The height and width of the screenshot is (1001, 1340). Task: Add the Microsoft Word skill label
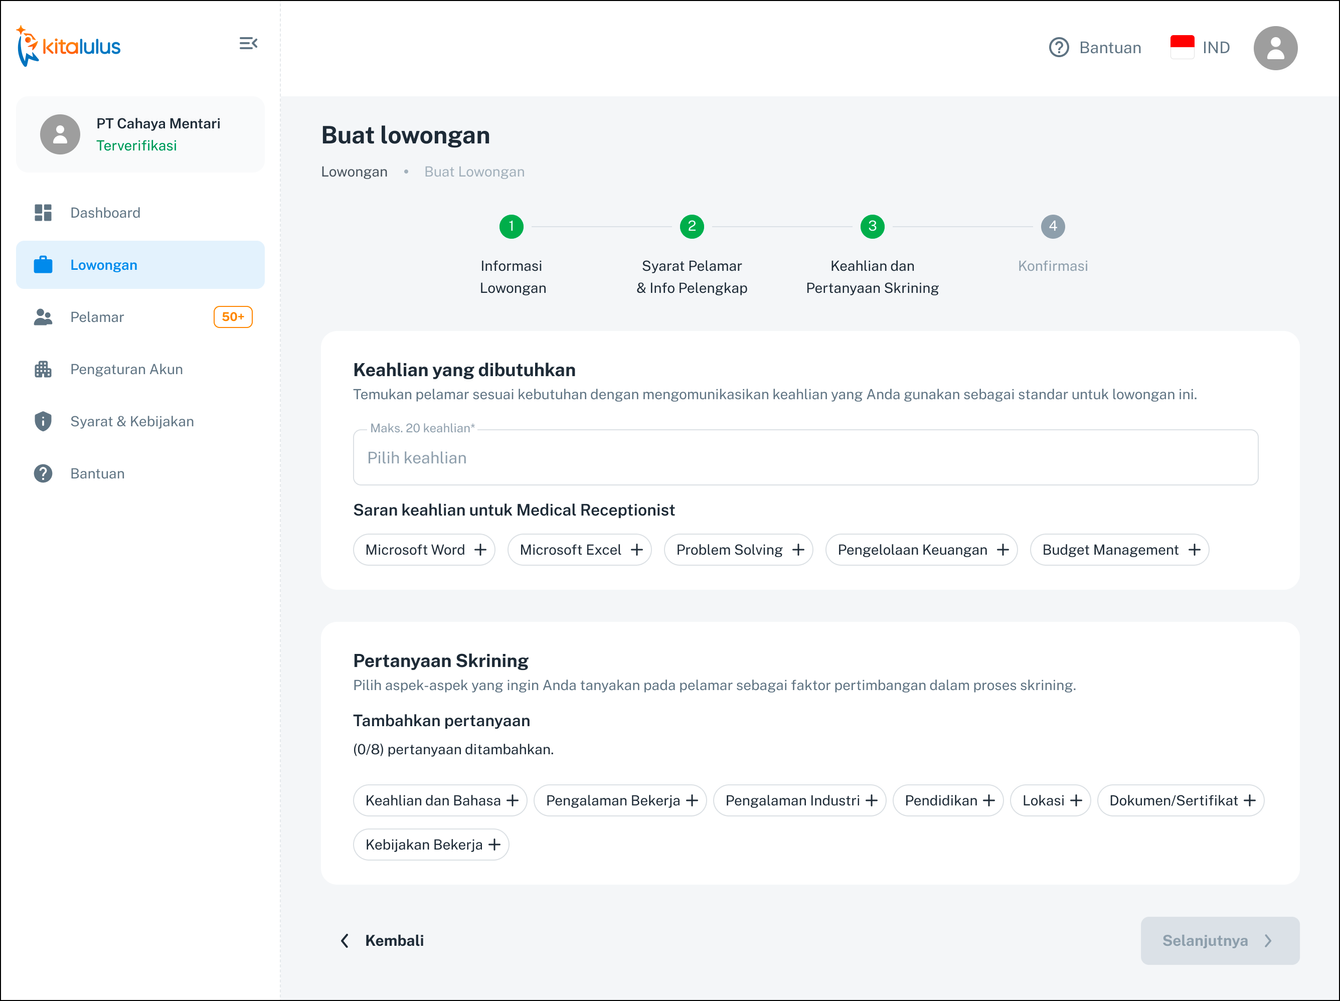pos(415,550)
